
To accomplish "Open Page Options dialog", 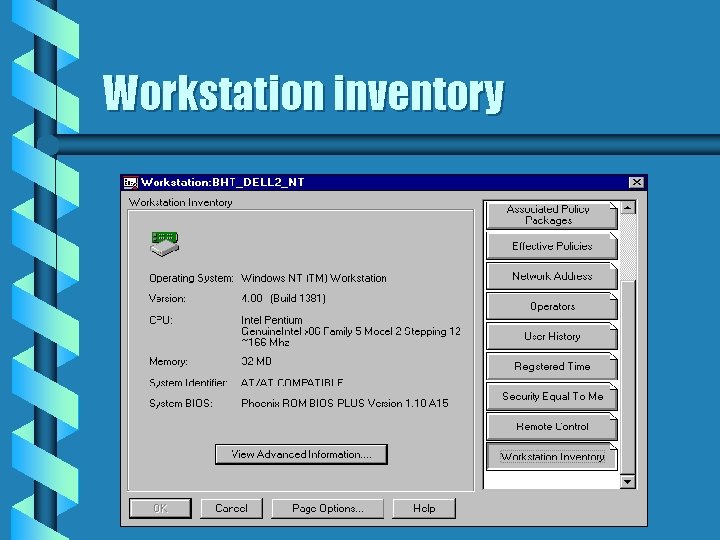I will point(327,508).
